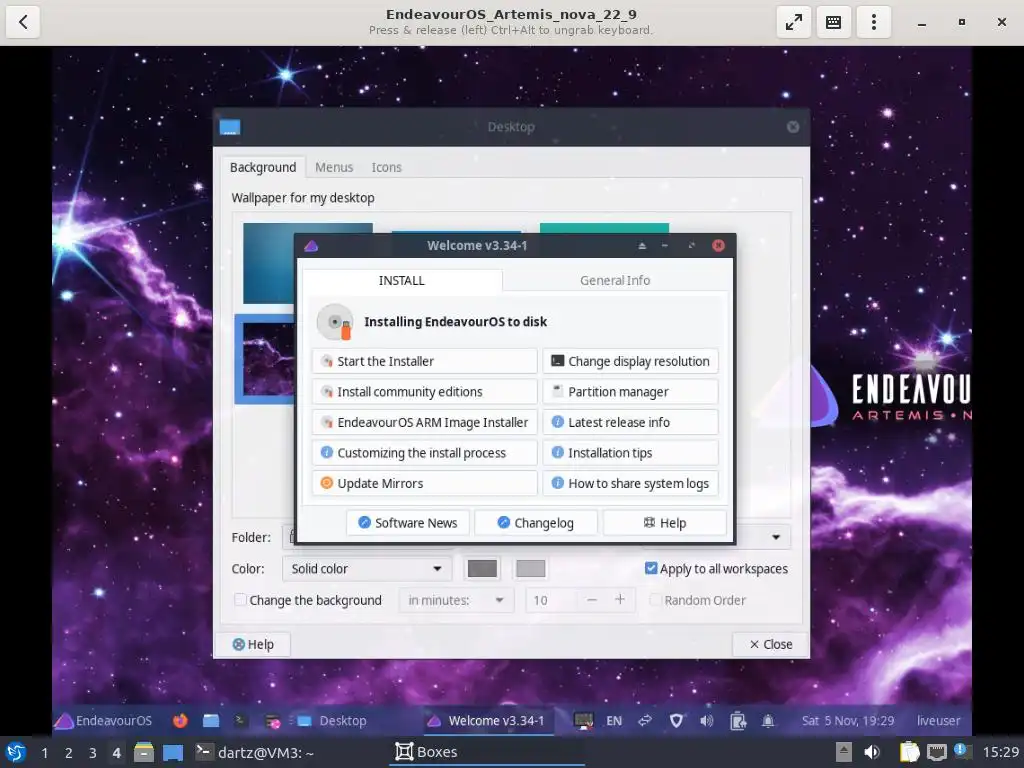
Task: Increase the interval with plus button
Action: (620, 600)
